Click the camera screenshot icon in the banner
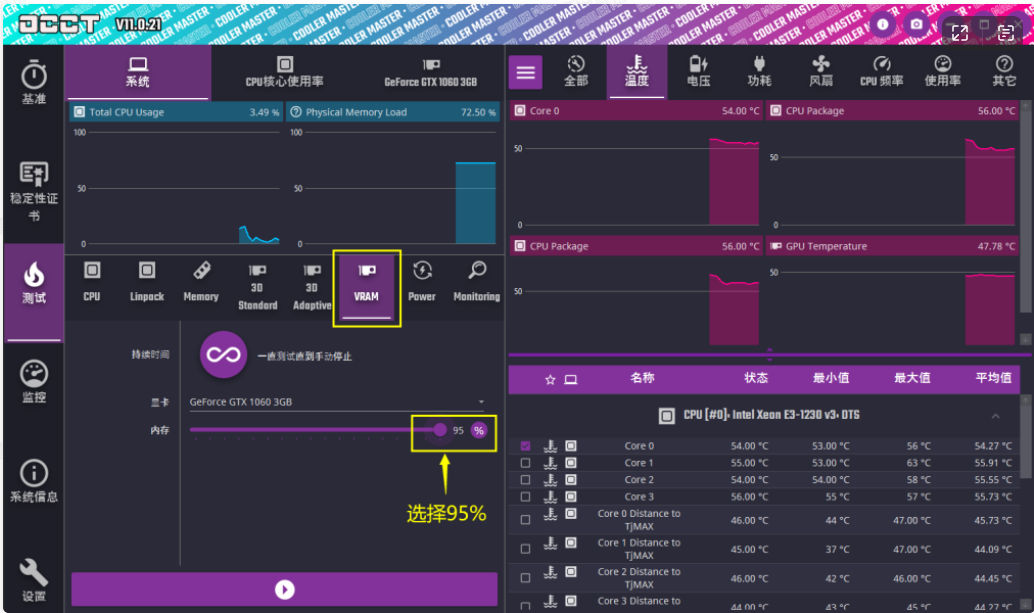Image resolution: width=1034 pixels, height=613 pixels. pos(917,25)
